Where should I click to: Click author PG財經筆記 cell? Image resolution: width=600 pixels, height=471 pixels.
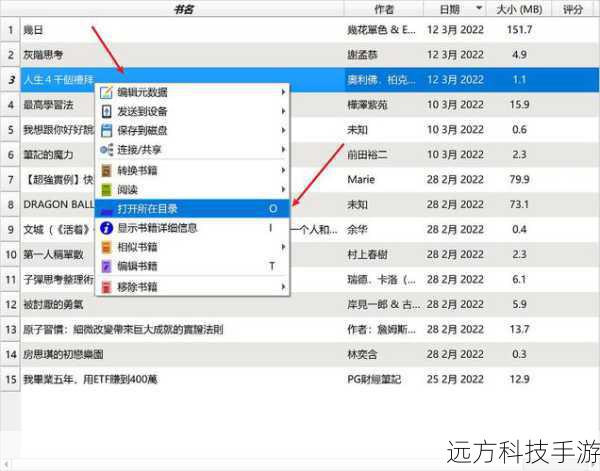374,379
